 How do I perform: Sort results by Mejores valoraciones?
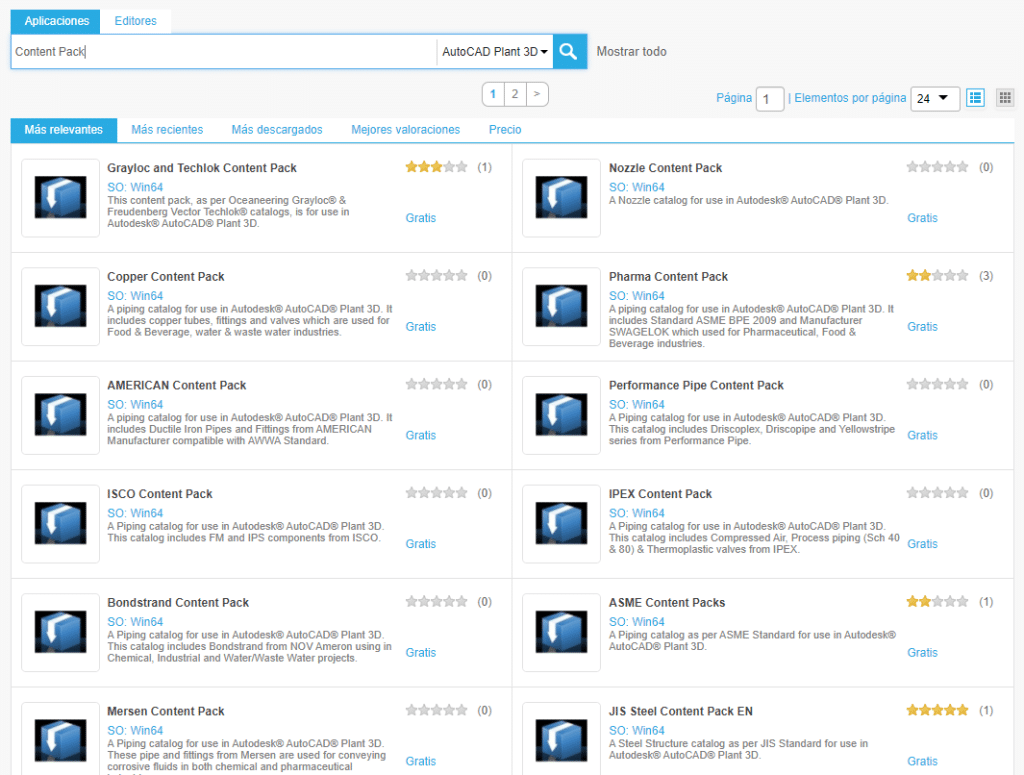click(x=405, y=130)
